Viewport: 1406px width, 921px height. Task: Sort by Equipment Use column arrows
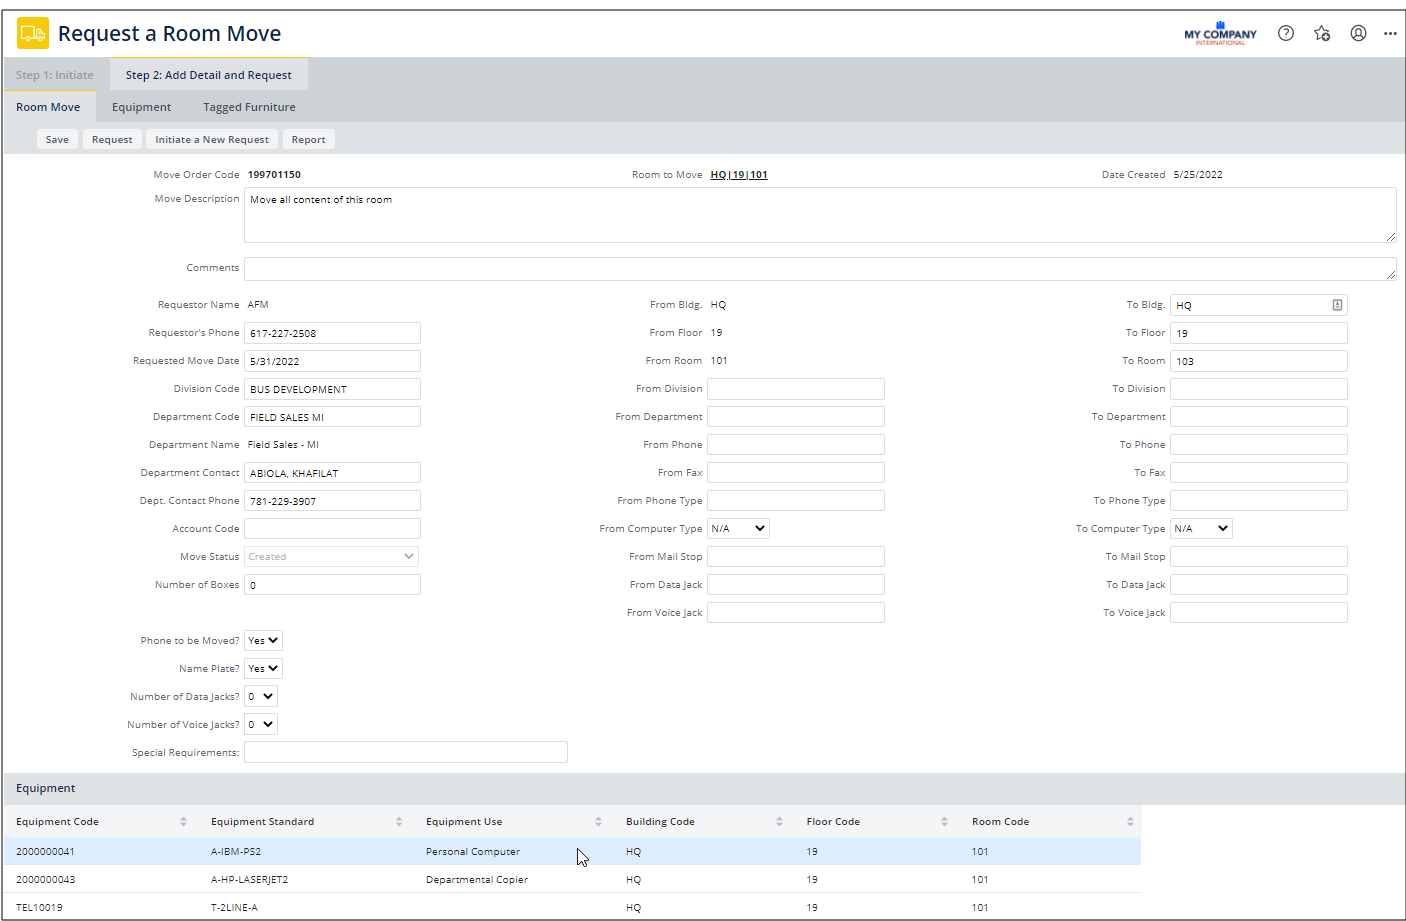click(598, 822)
